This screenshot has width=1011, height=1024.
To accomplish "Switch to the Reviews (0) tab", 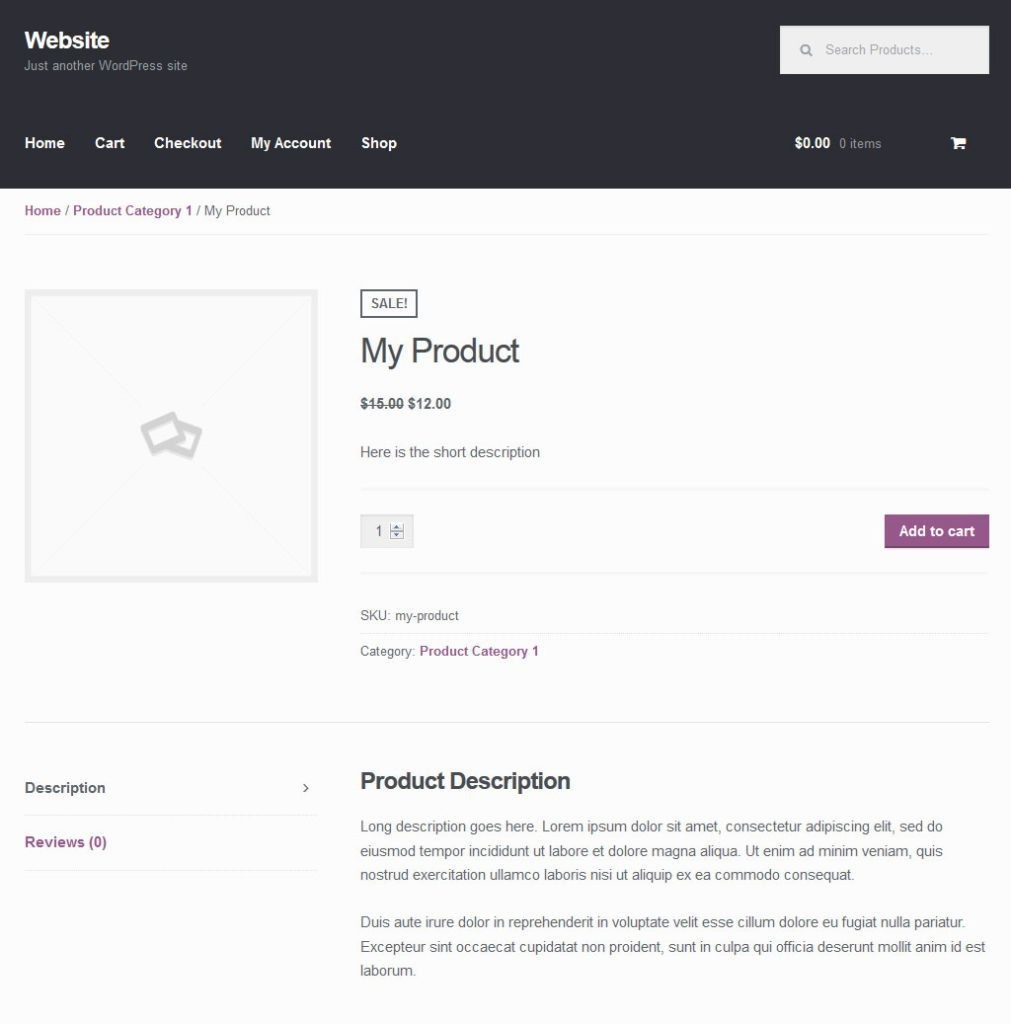I will point(64,842).
